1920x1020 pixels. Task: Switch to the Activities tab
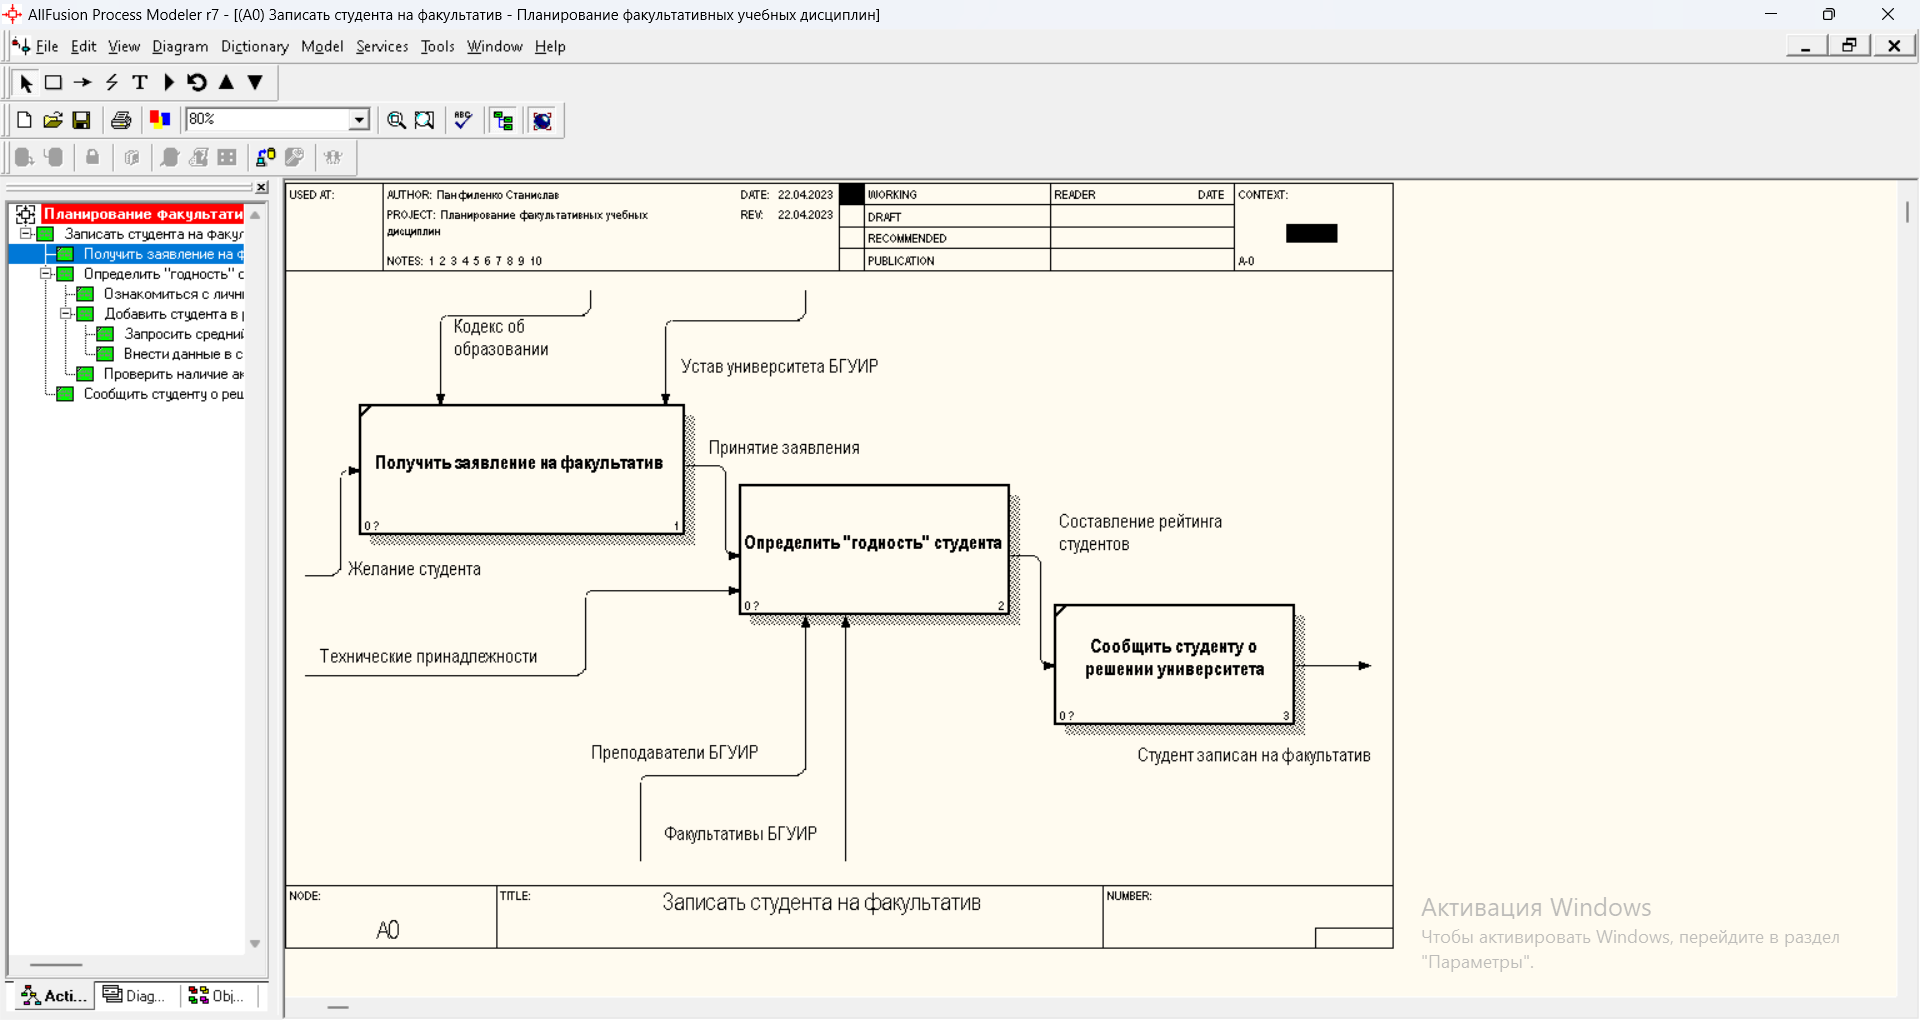54,996
